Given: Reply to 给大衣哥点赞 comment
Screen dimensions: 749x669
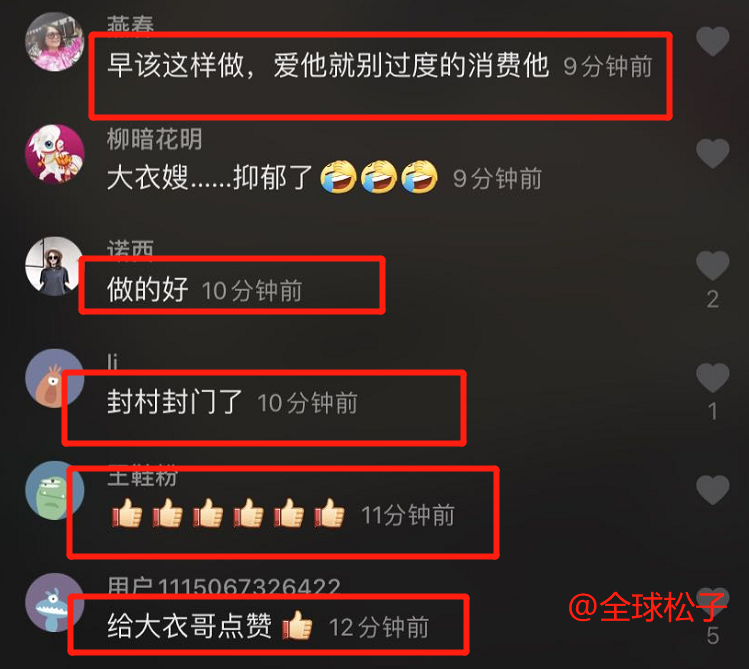Looking at the screenshot, I should coord(210,626).
